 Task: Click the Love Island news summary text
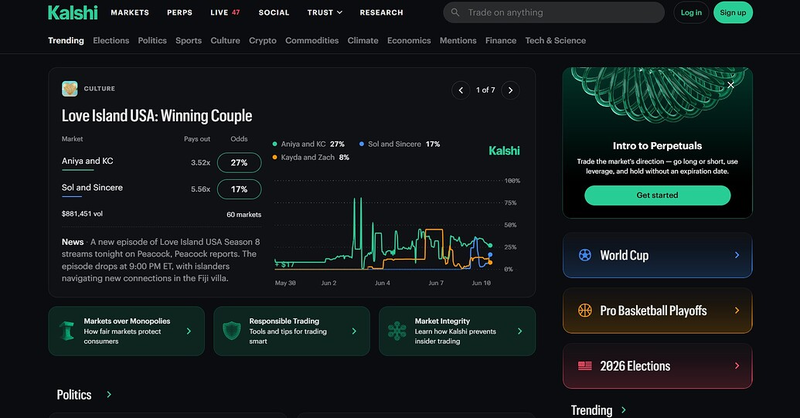(161, 260)
